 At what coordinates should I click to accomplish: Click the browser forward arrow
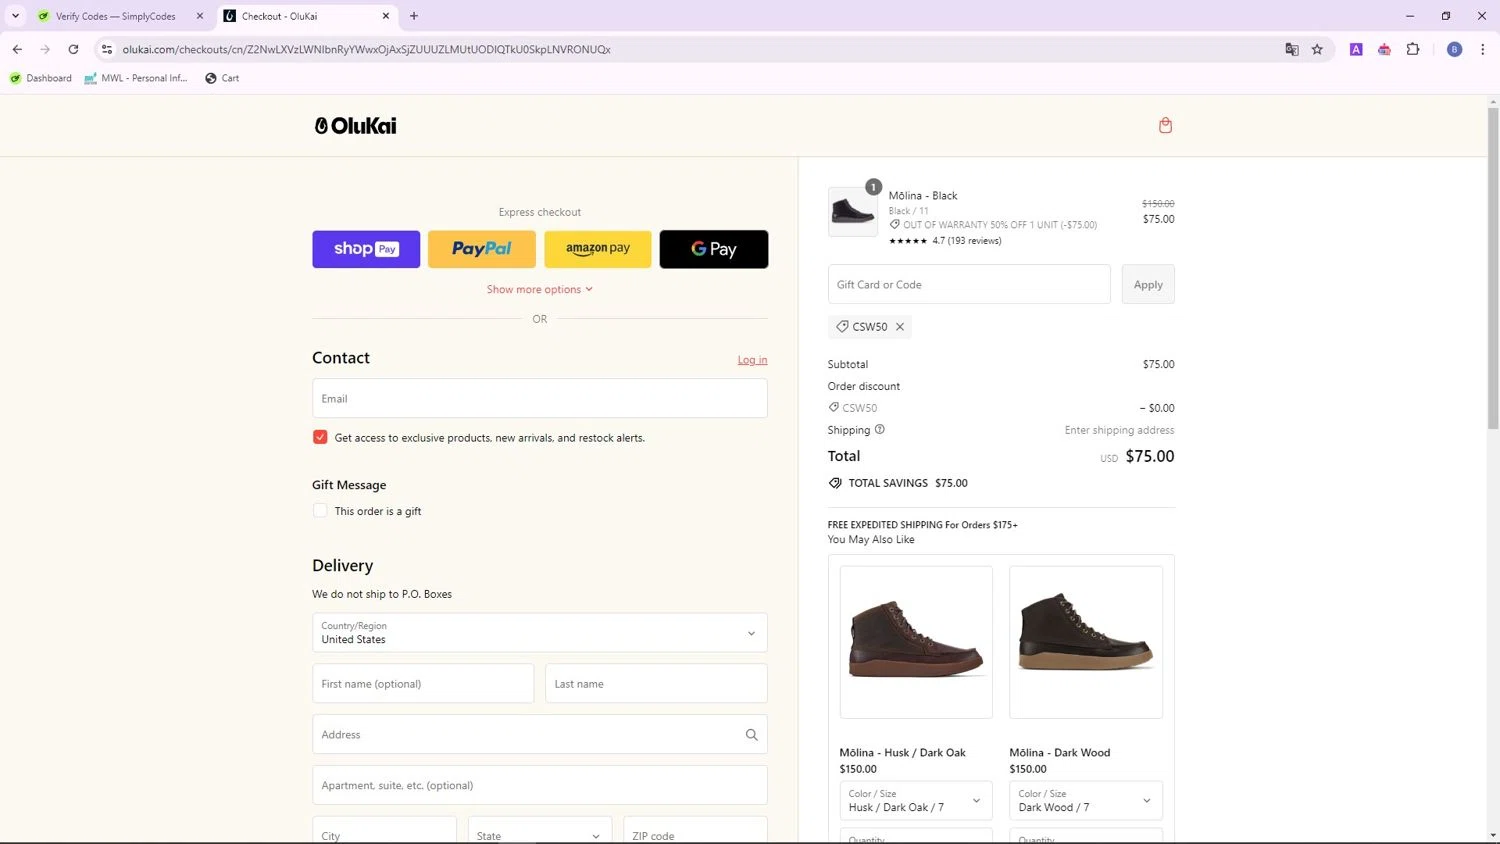coord(45,49)
